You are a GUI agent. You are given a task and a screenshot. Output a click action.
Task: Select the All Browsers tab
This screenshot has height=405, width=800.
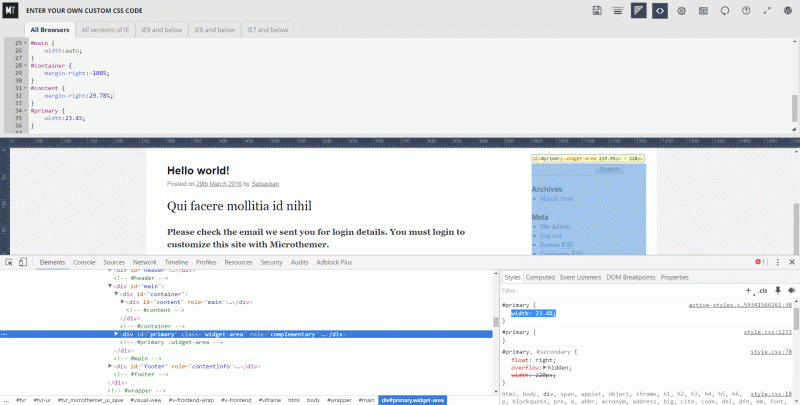point(50,30)
